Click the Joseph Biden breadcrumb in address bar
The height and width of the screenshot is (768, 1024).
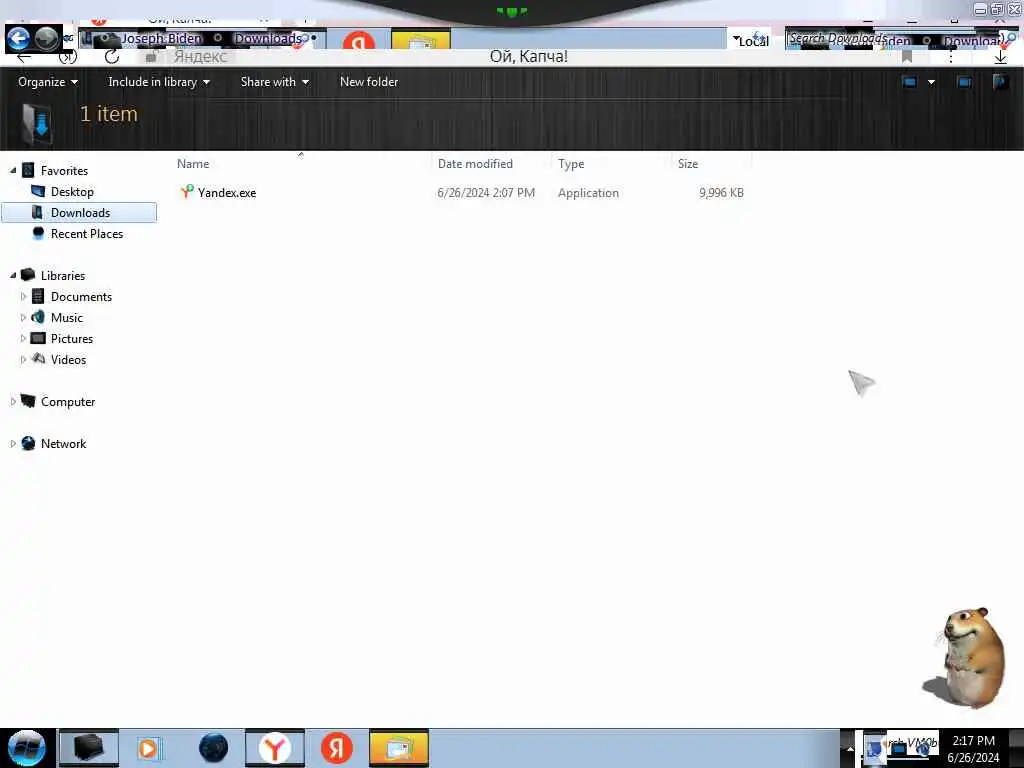click(161, 39)
